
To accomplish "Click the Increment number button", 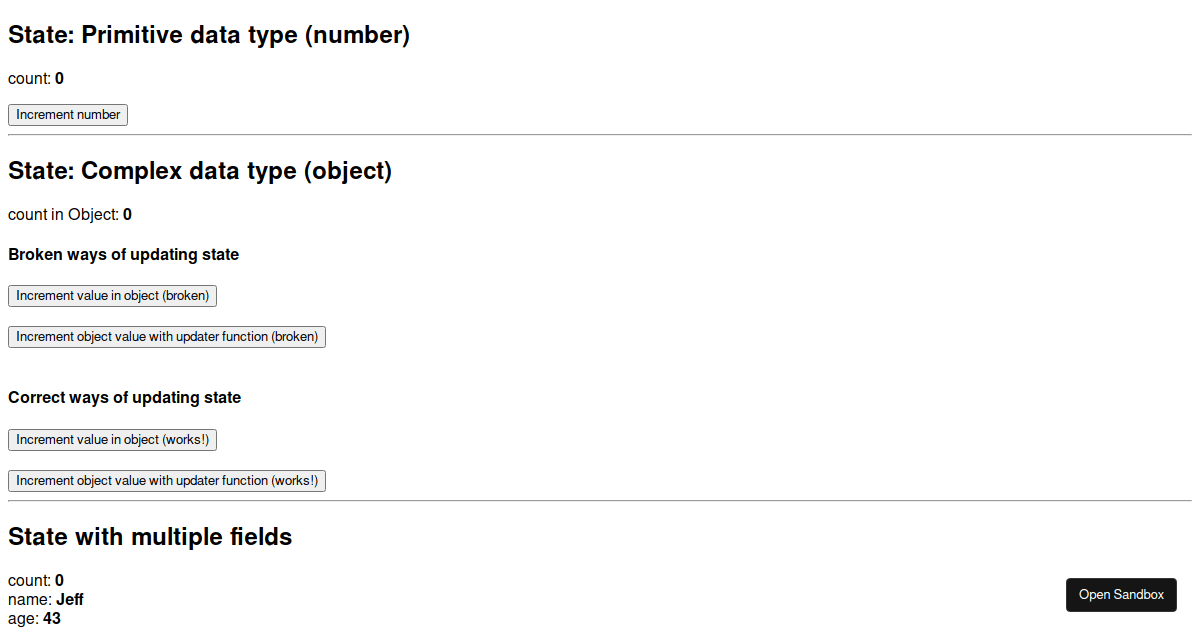I will point(68,115).
